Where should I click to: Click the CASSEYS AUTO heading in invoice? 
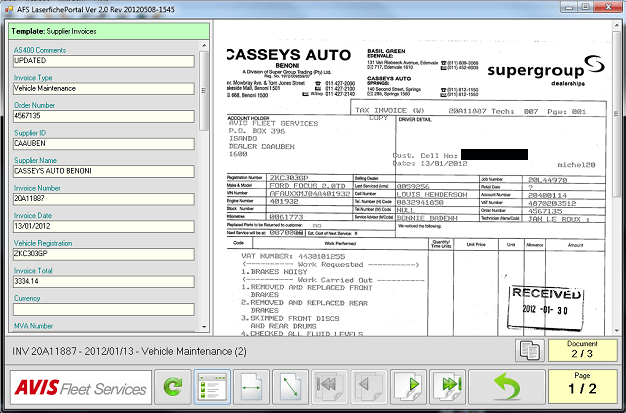tap(289, 55)
